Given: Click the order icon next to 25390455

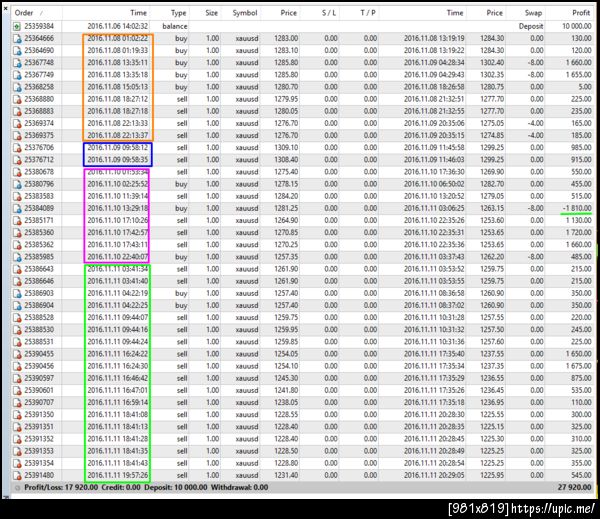Looking at the screenshot, I should [17, 354].
